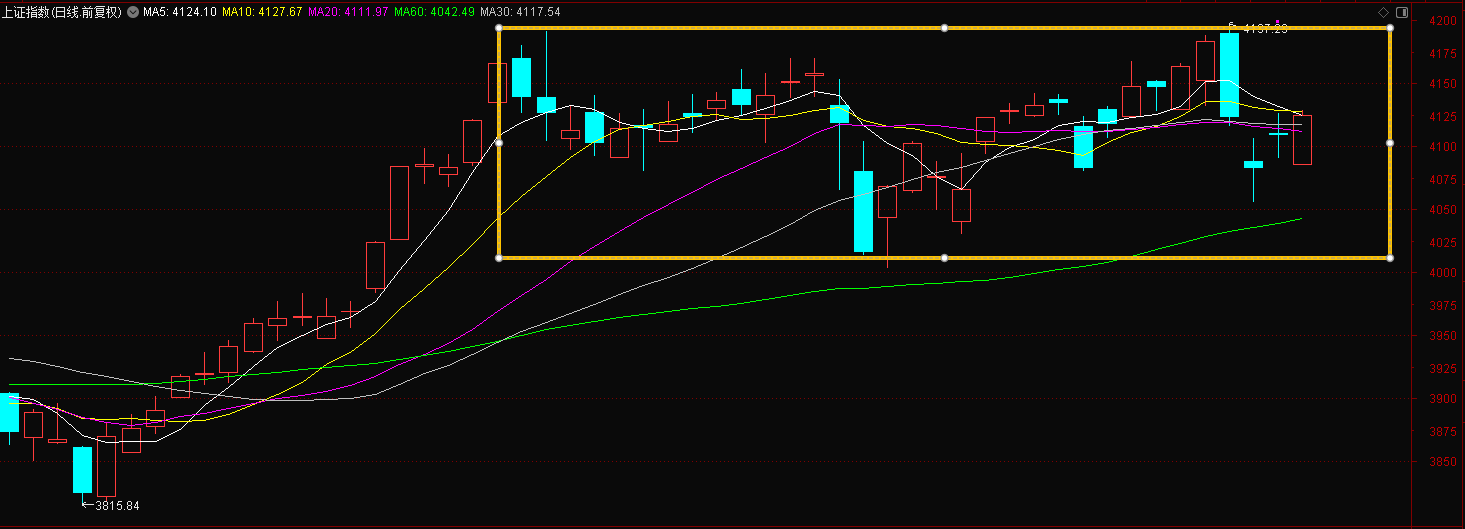Click the small magenta marker above latest candles
The image size is (1465, 529).
1277,22
